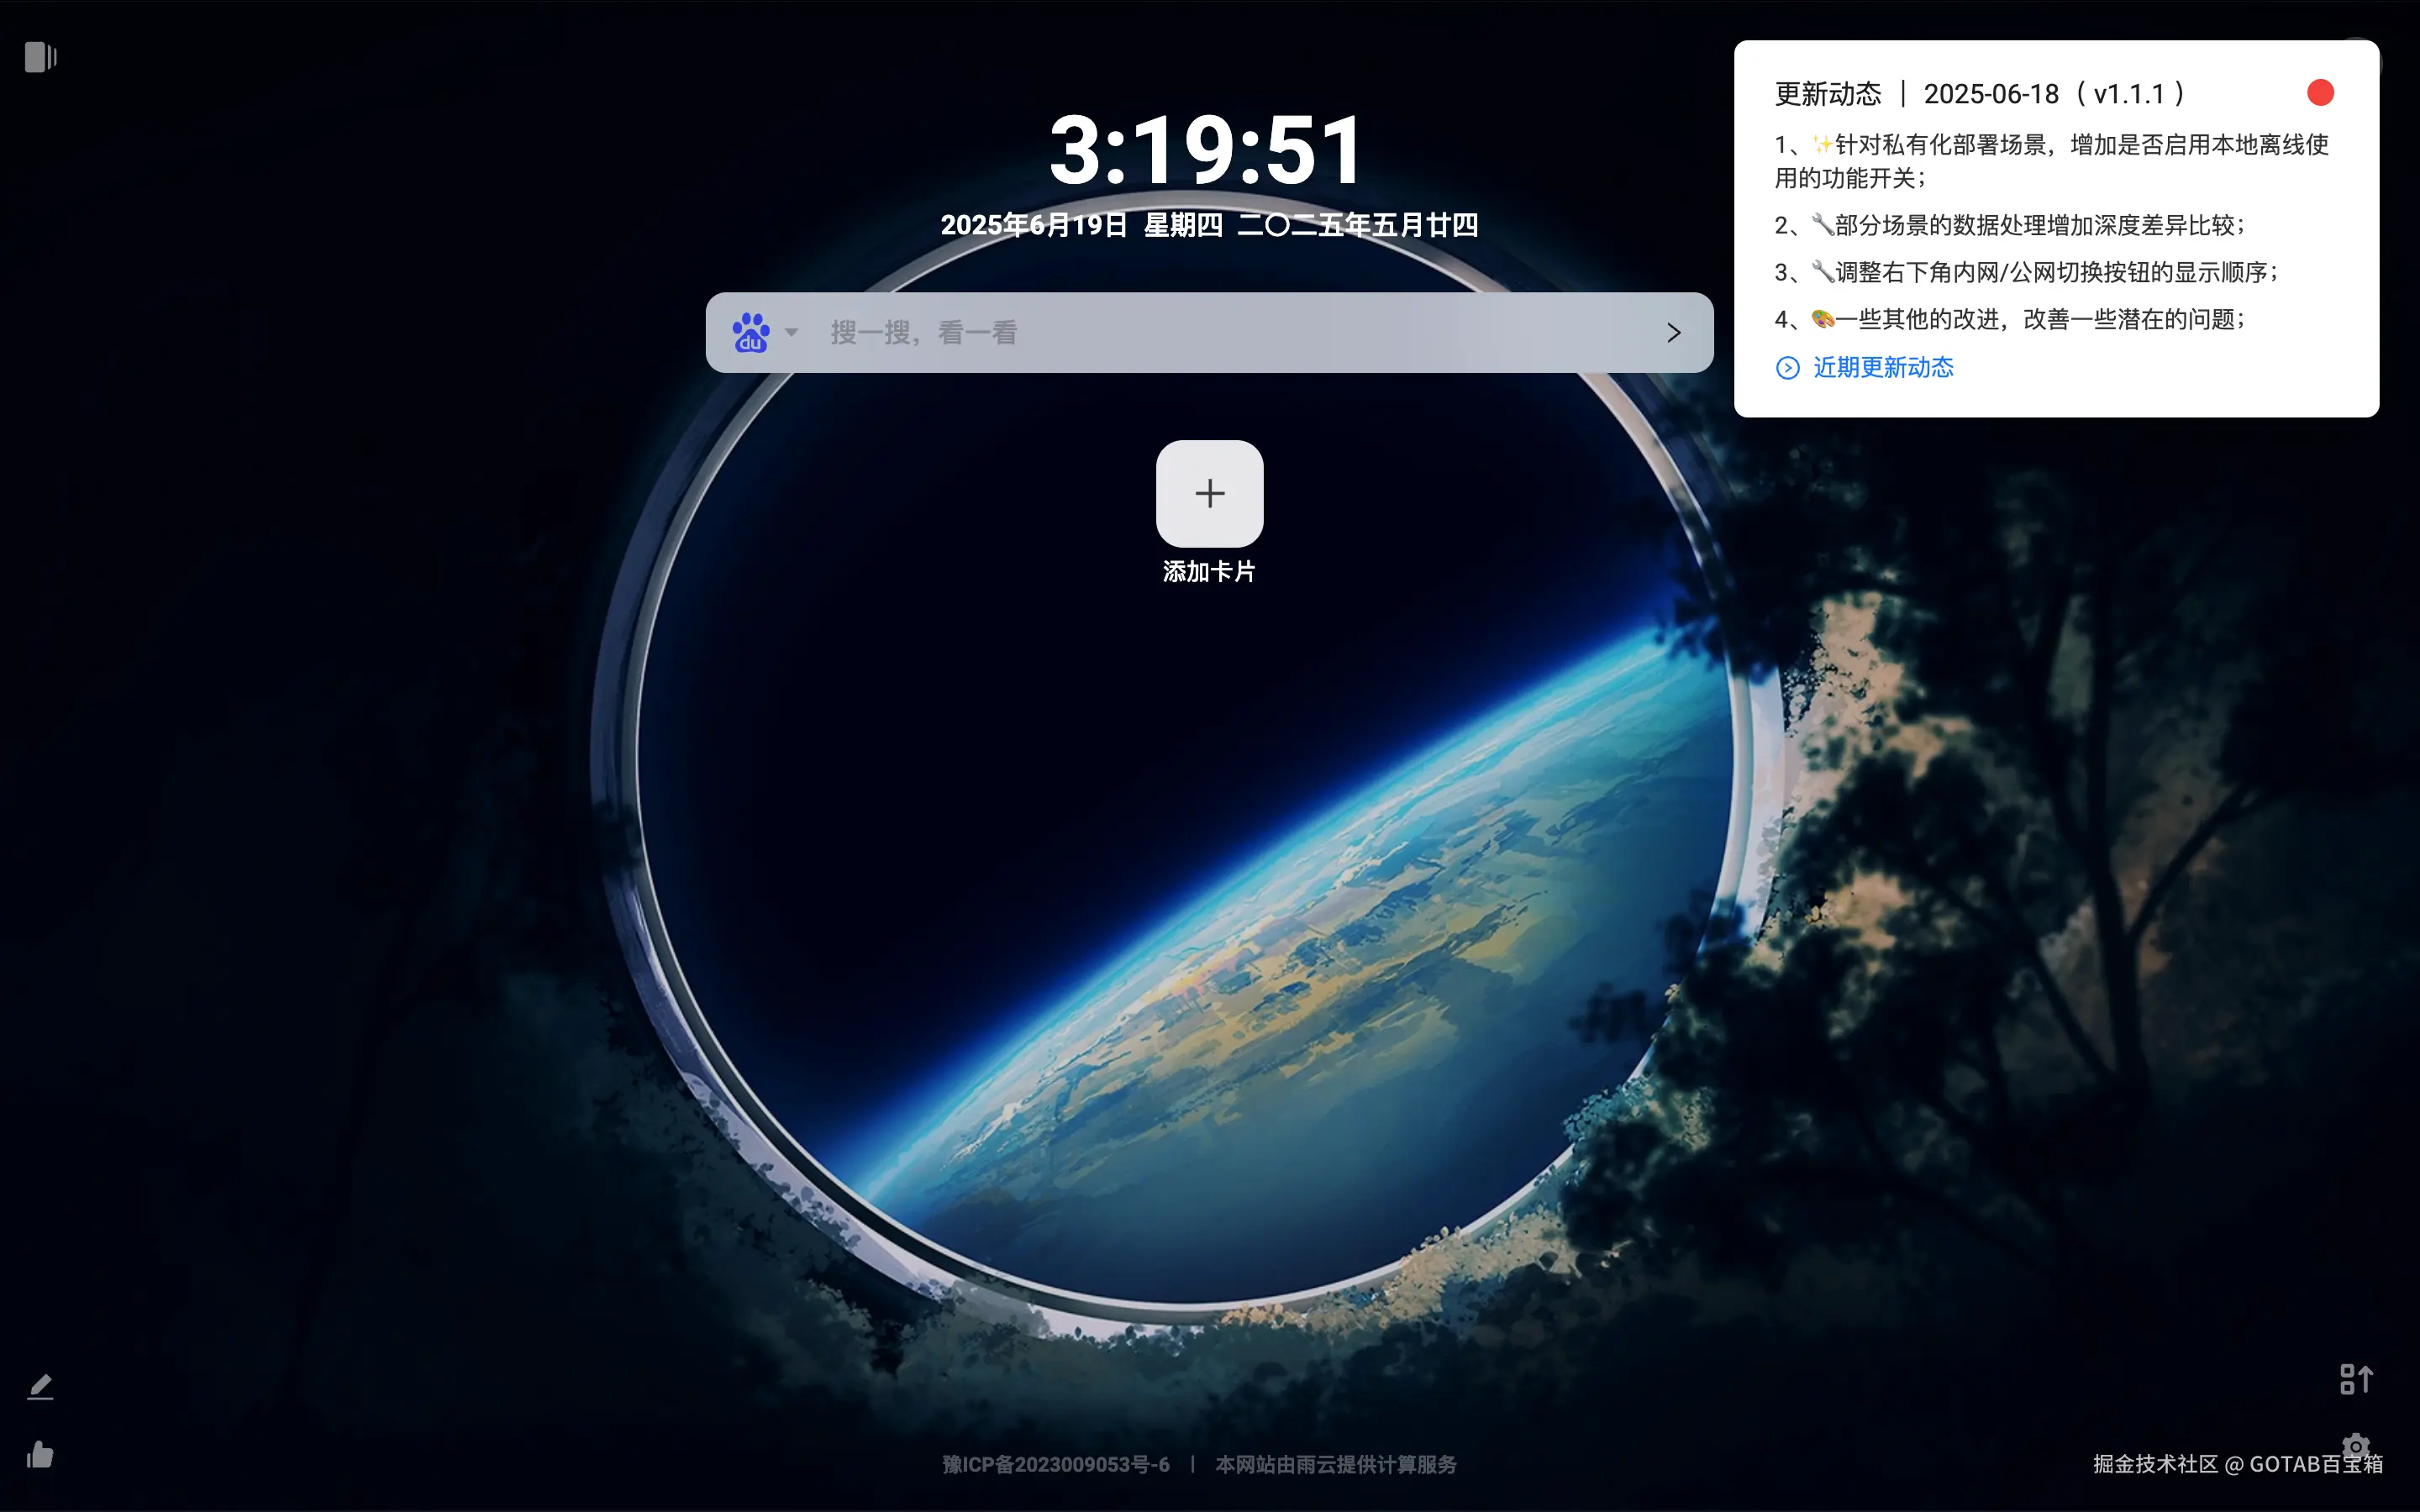Click the layout squares with up-arrow icon
The width and height of the screenshot is (2420, 1512).
[2356, 1379]
